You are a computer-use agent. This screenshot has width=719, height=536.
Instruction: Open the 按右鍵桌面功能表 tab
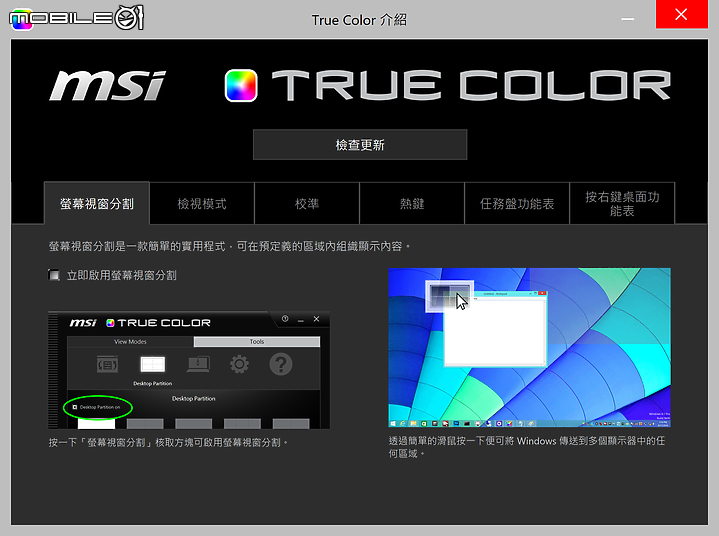[622, 203]
